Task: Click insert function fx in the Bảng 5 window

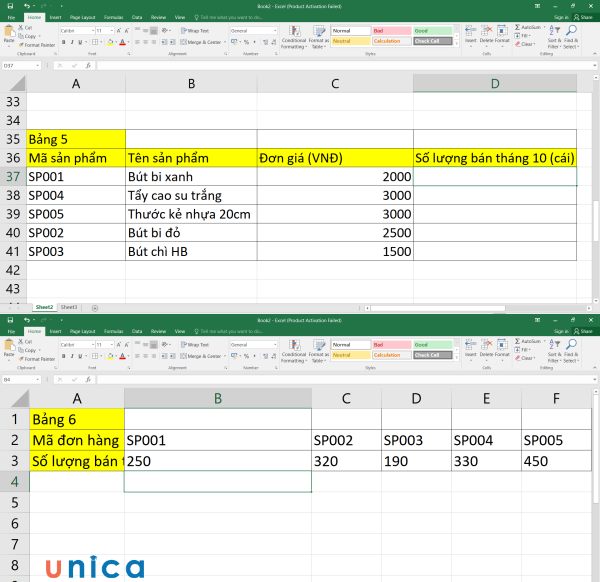Action: click(88, 65)
